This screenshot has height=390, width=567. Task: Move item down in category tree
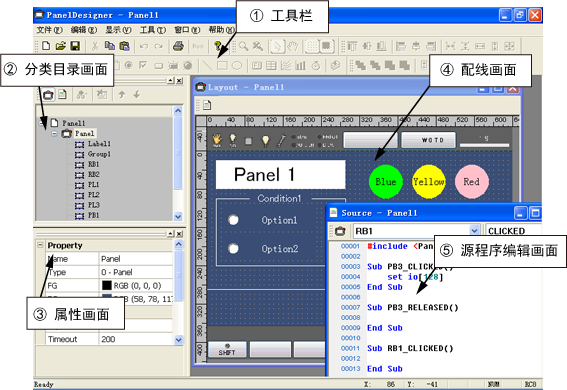(x=136, y=95)
